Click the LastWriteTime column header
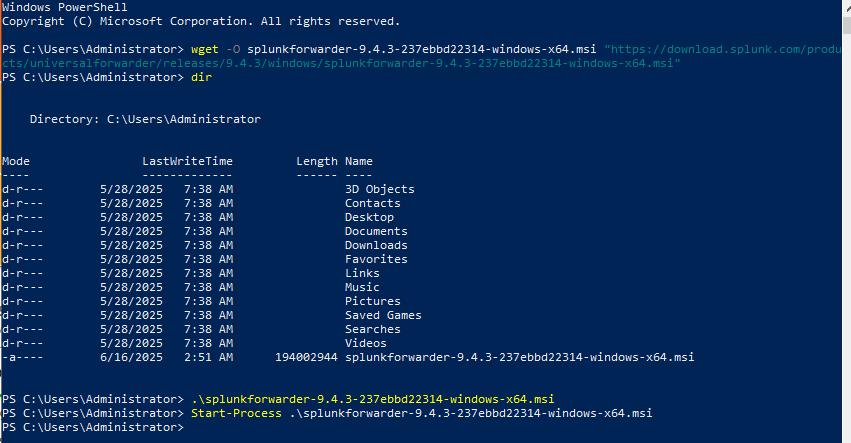Screen dimensions: 851x443 (x=188, y=161)
